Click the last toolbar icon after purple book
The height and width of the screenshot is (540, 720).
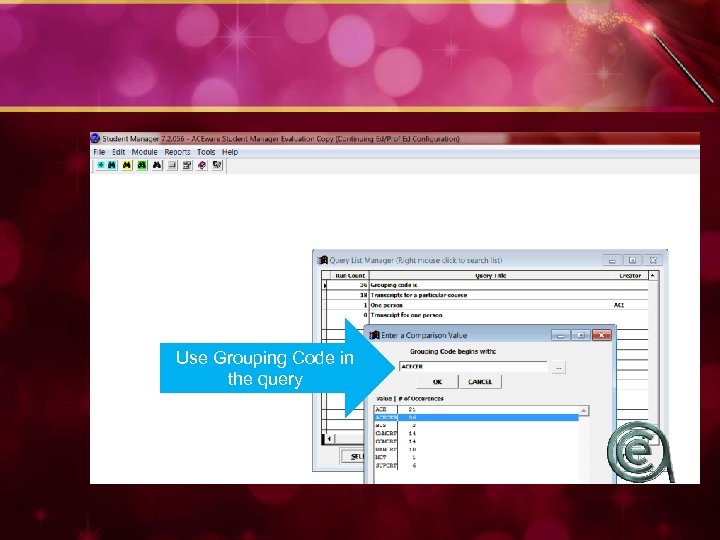click(x=217, y=165)
